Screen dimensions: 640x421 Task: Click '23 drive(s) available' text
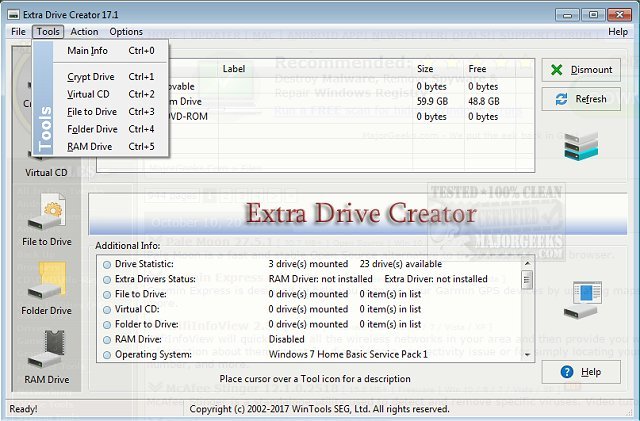(x=401, y=264)
